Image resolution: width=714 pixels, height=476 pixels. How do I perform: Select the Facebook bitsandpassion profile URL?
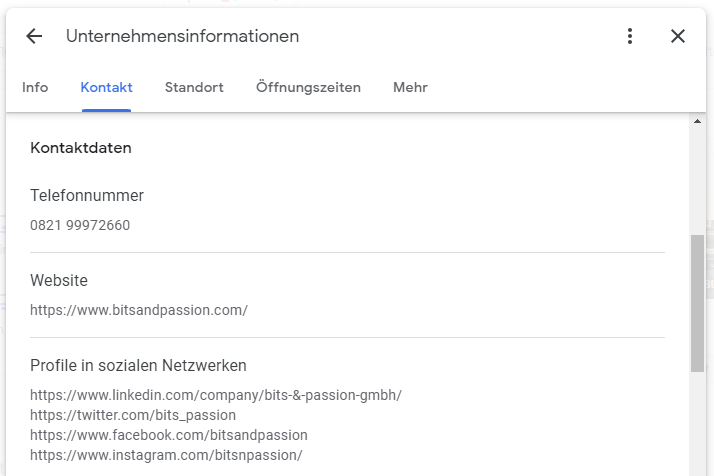point(168,435)
